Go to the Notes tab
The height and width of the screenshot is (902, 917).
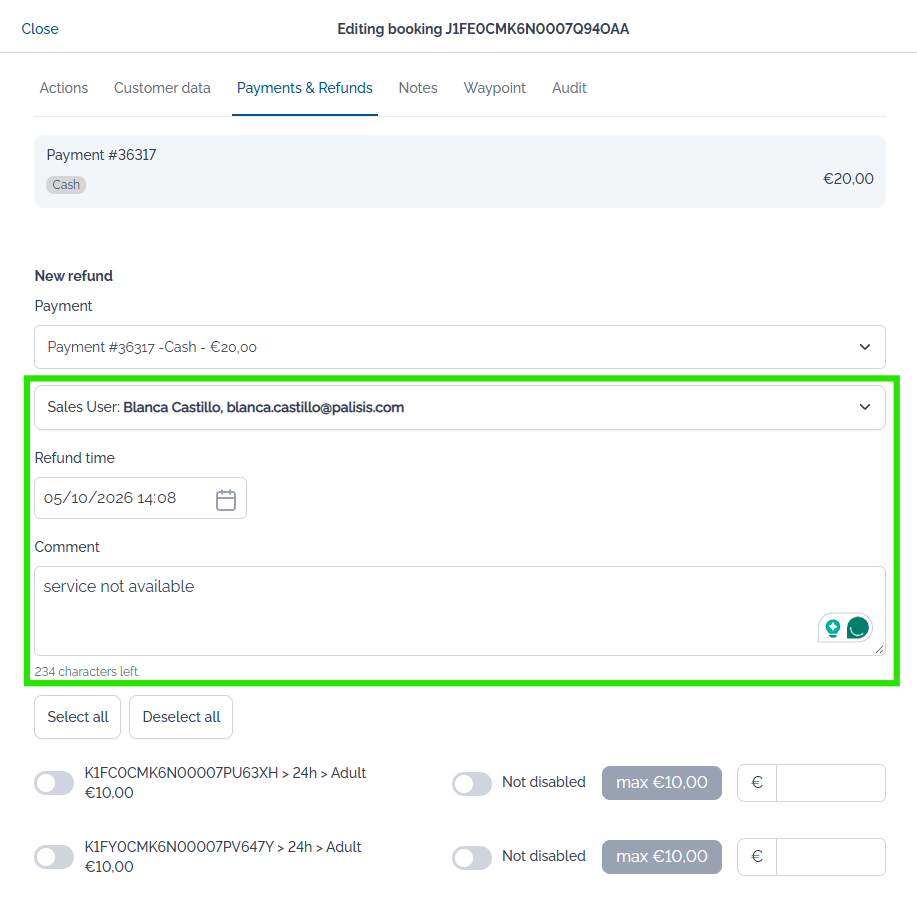click(418, 88)
